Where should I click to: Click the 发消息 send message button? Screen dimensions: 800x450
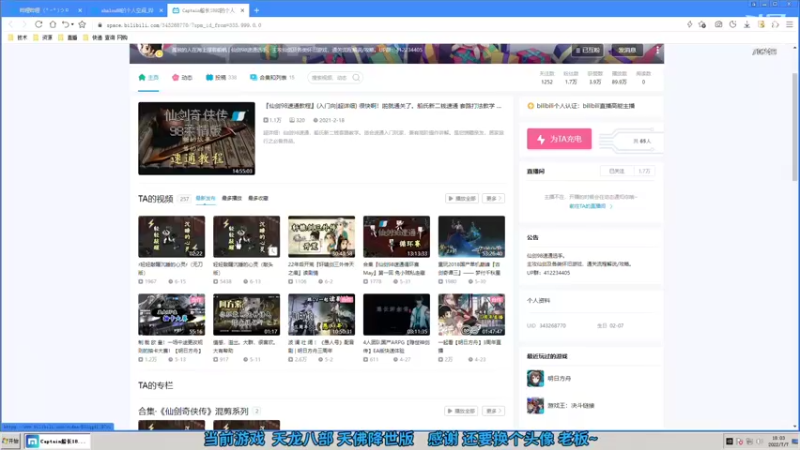(x=627, y=50)
